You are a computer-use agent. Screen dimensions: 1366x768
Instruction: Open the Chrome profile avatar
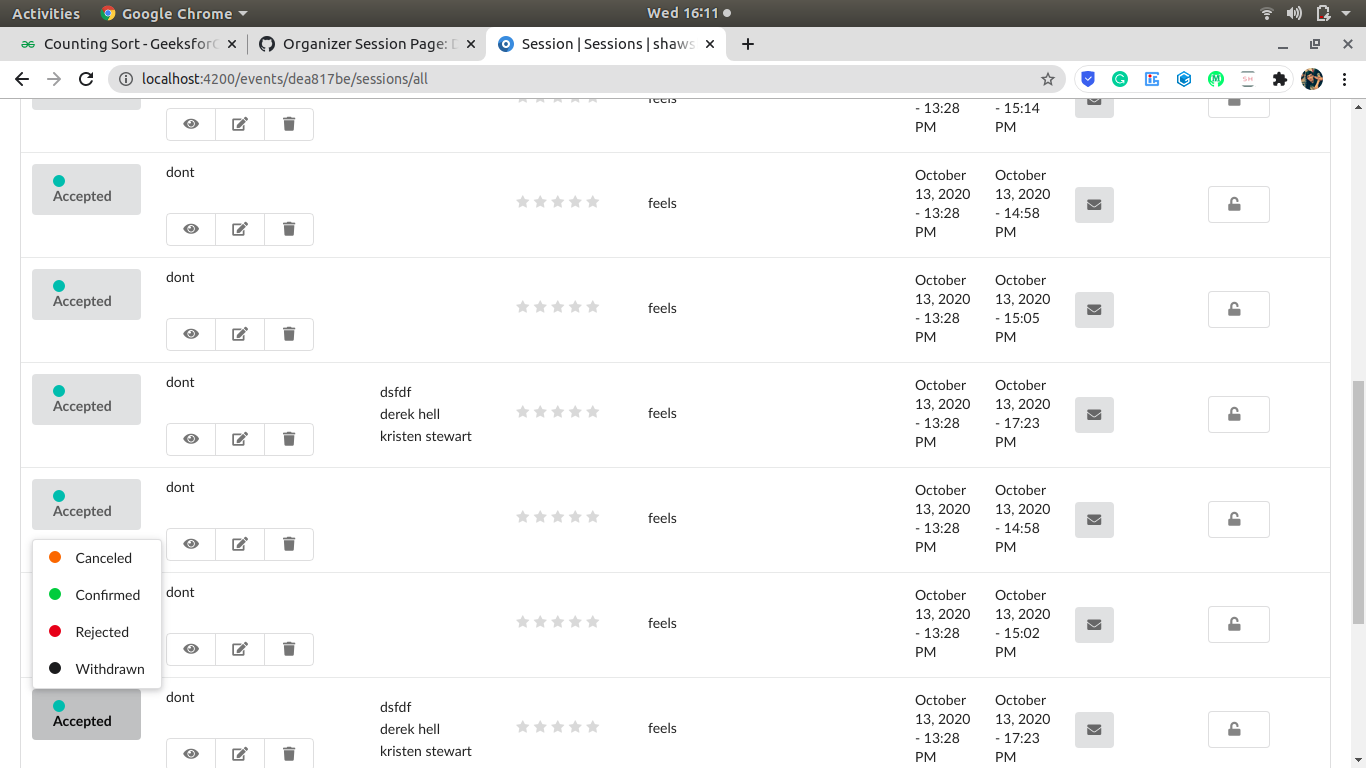click(1312, 79)
